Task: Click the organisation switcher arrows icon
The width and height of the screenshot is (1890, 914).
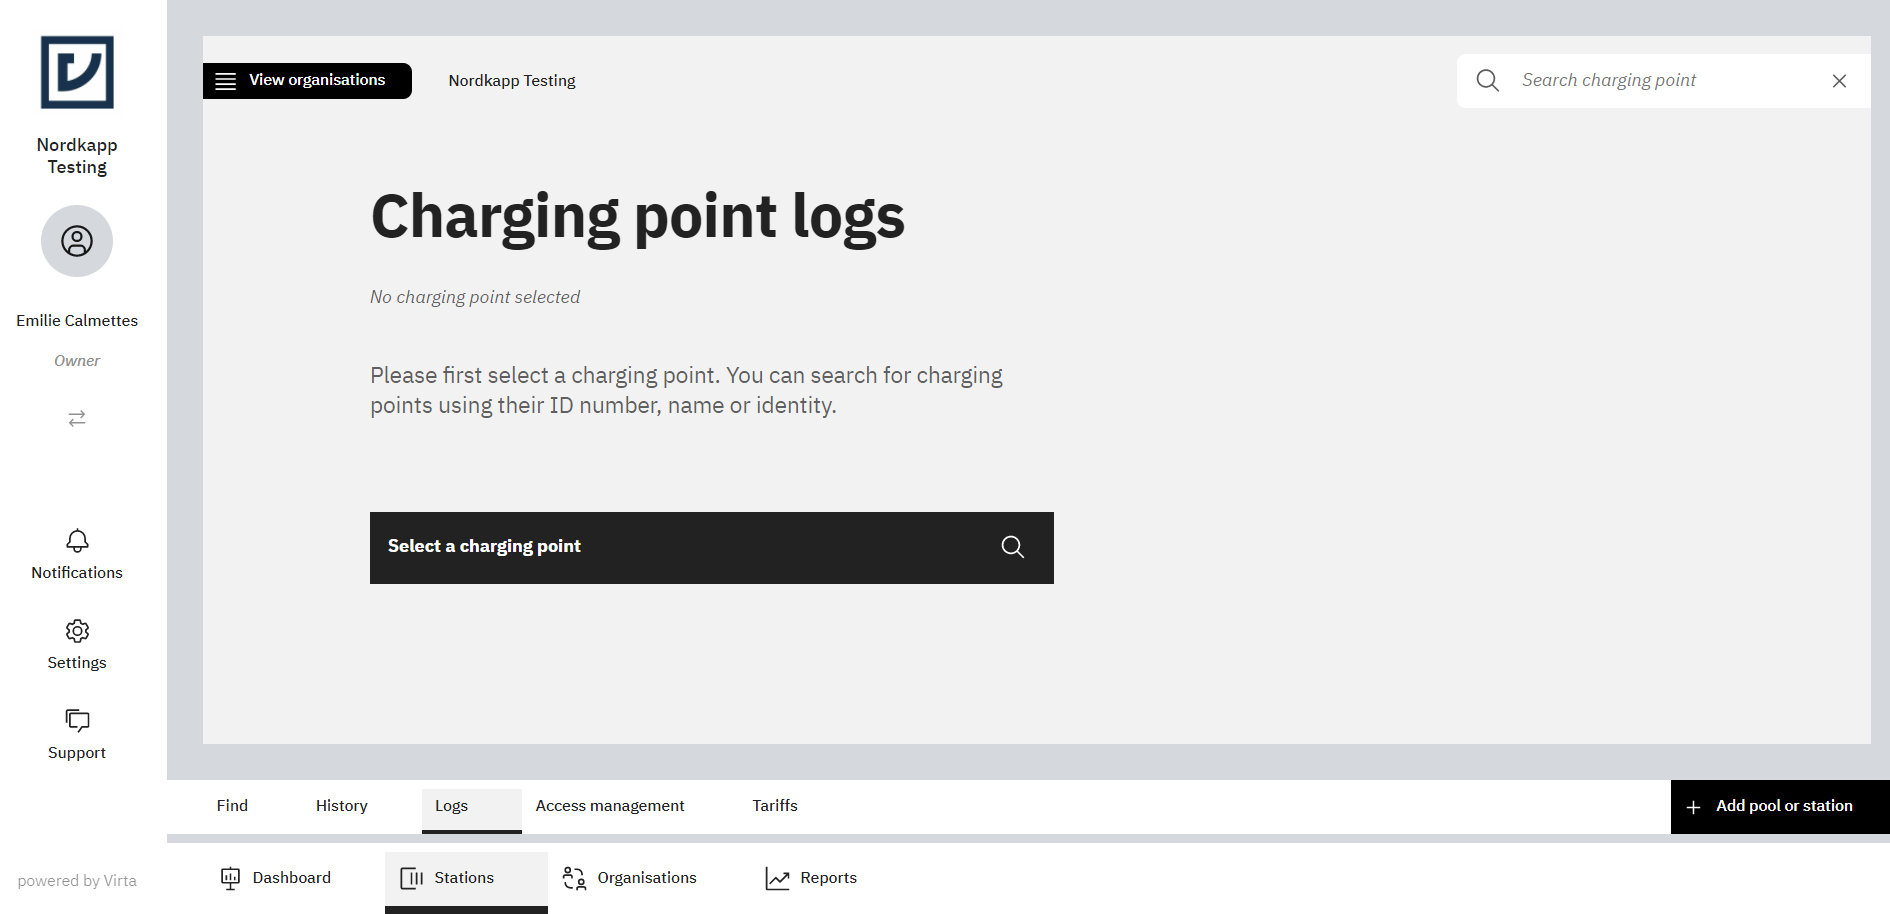Action: [x=77, y=418]
